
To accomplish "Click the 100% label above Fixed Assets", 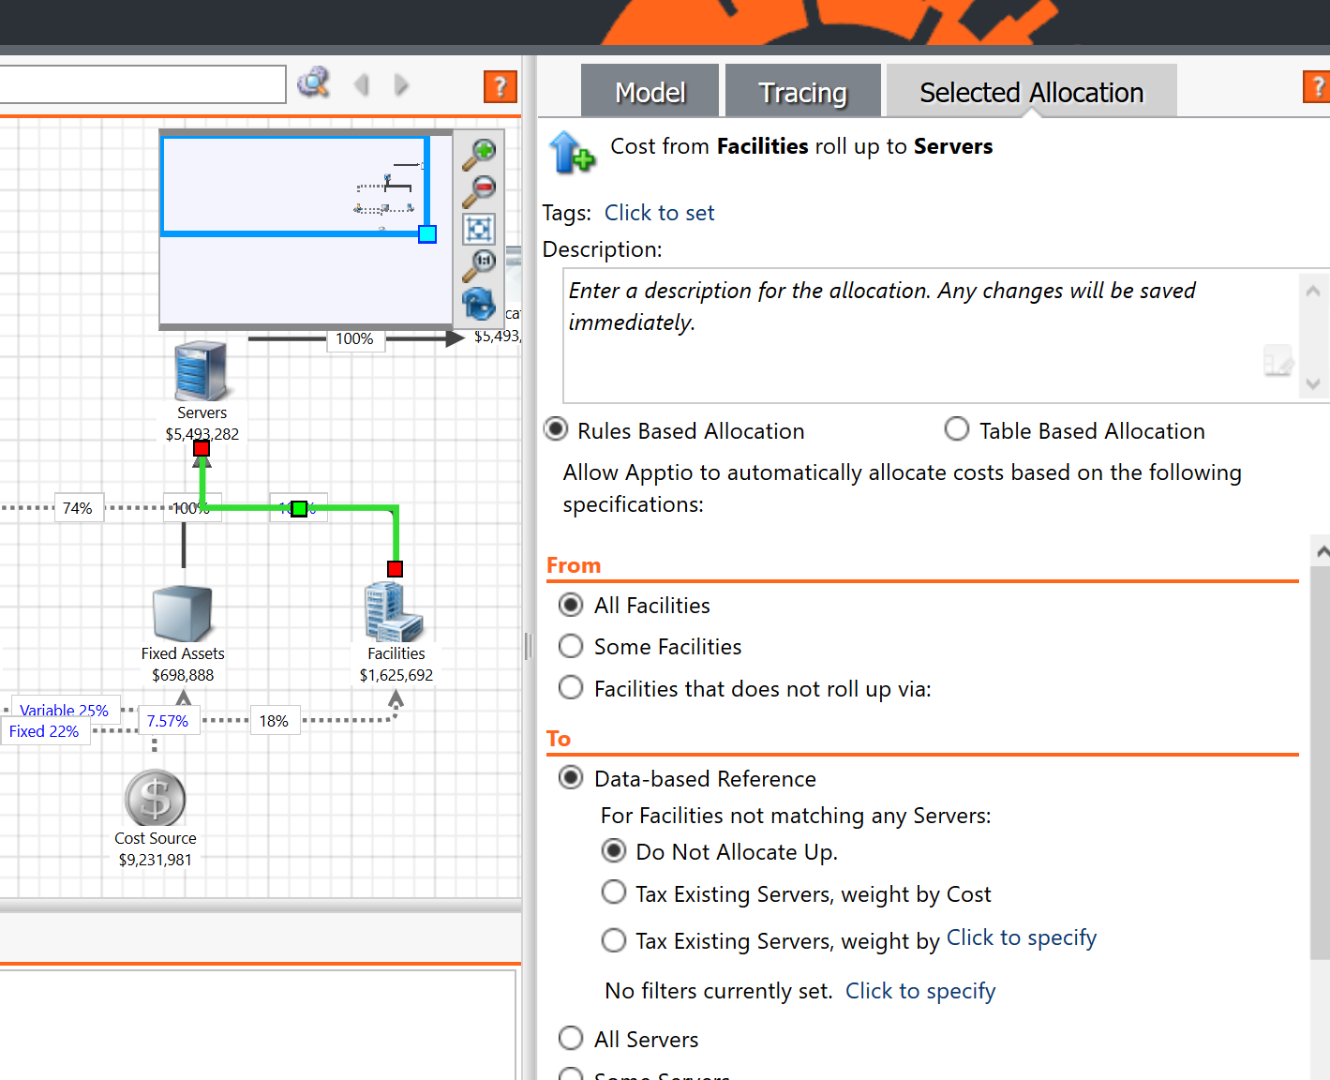I will pos(190,508).
